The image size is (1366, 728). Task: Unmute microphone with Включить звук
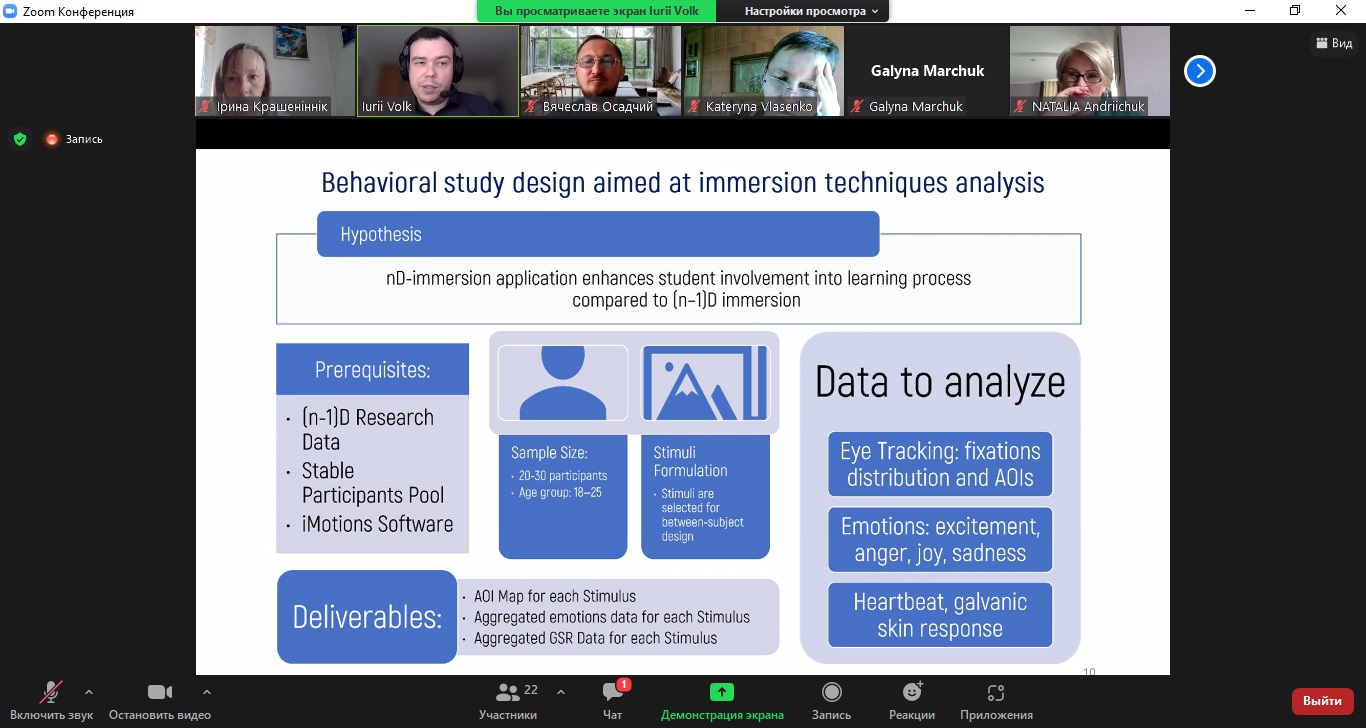[x=50, y=693]
